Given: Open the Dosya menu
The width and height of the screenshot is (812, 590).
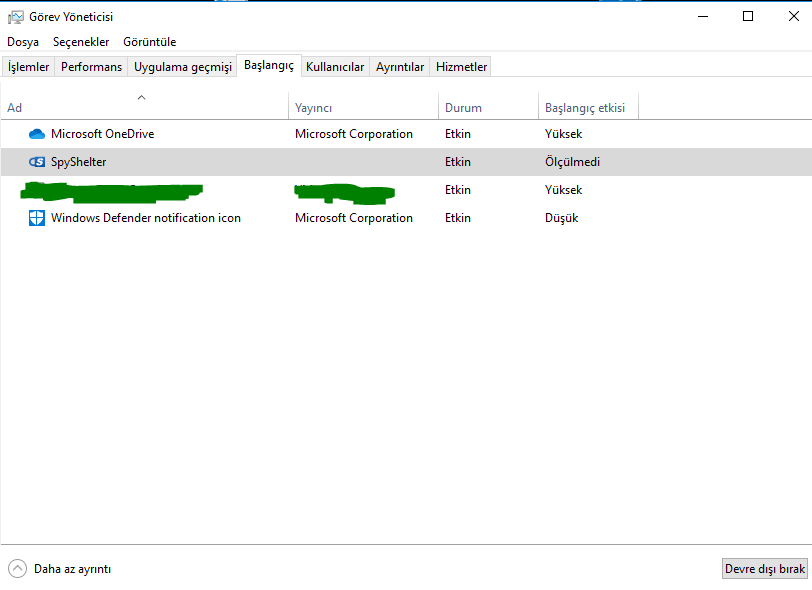Looking at the screenshot, I should coord(23,42).
